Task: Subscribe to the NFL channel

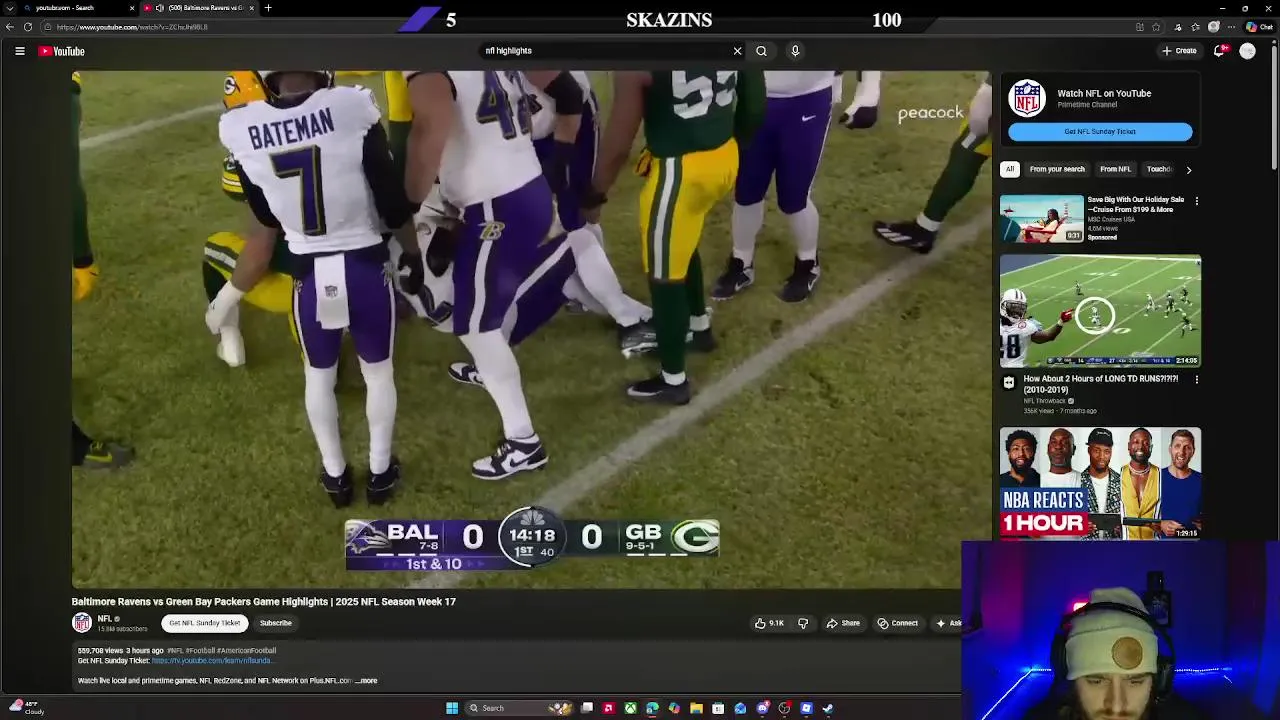Action: click(276, 623)
